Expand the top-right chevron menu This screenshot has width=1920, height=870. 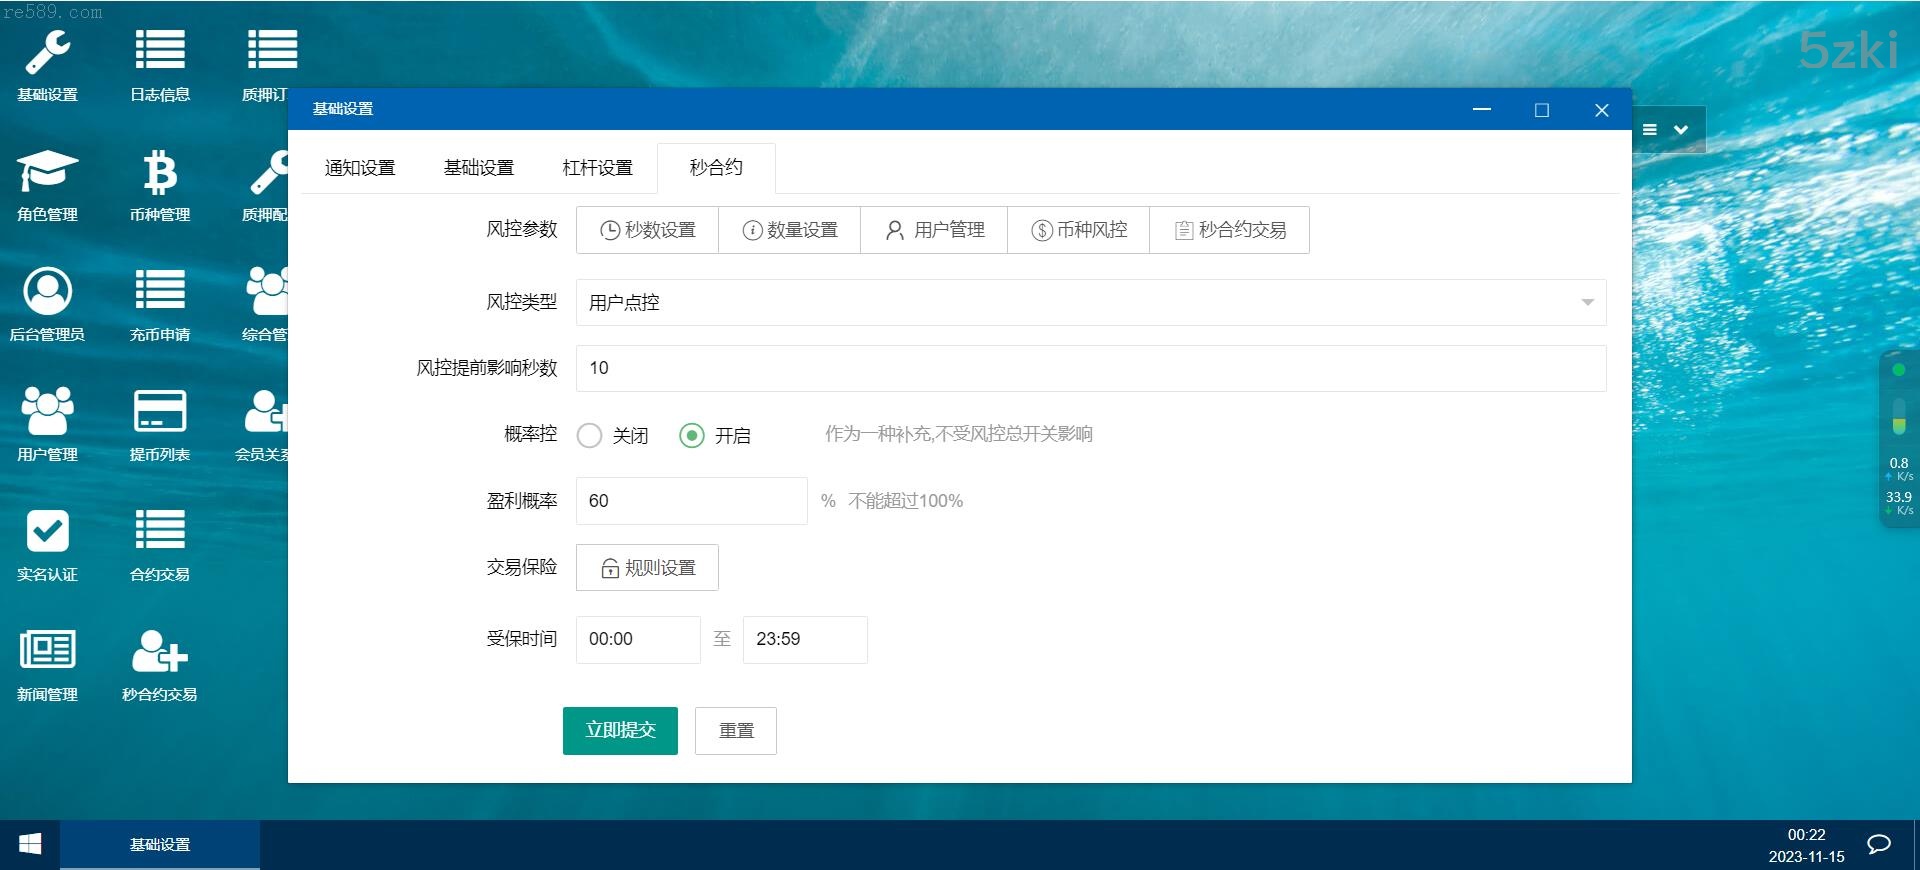click(x=1681, y=130)
